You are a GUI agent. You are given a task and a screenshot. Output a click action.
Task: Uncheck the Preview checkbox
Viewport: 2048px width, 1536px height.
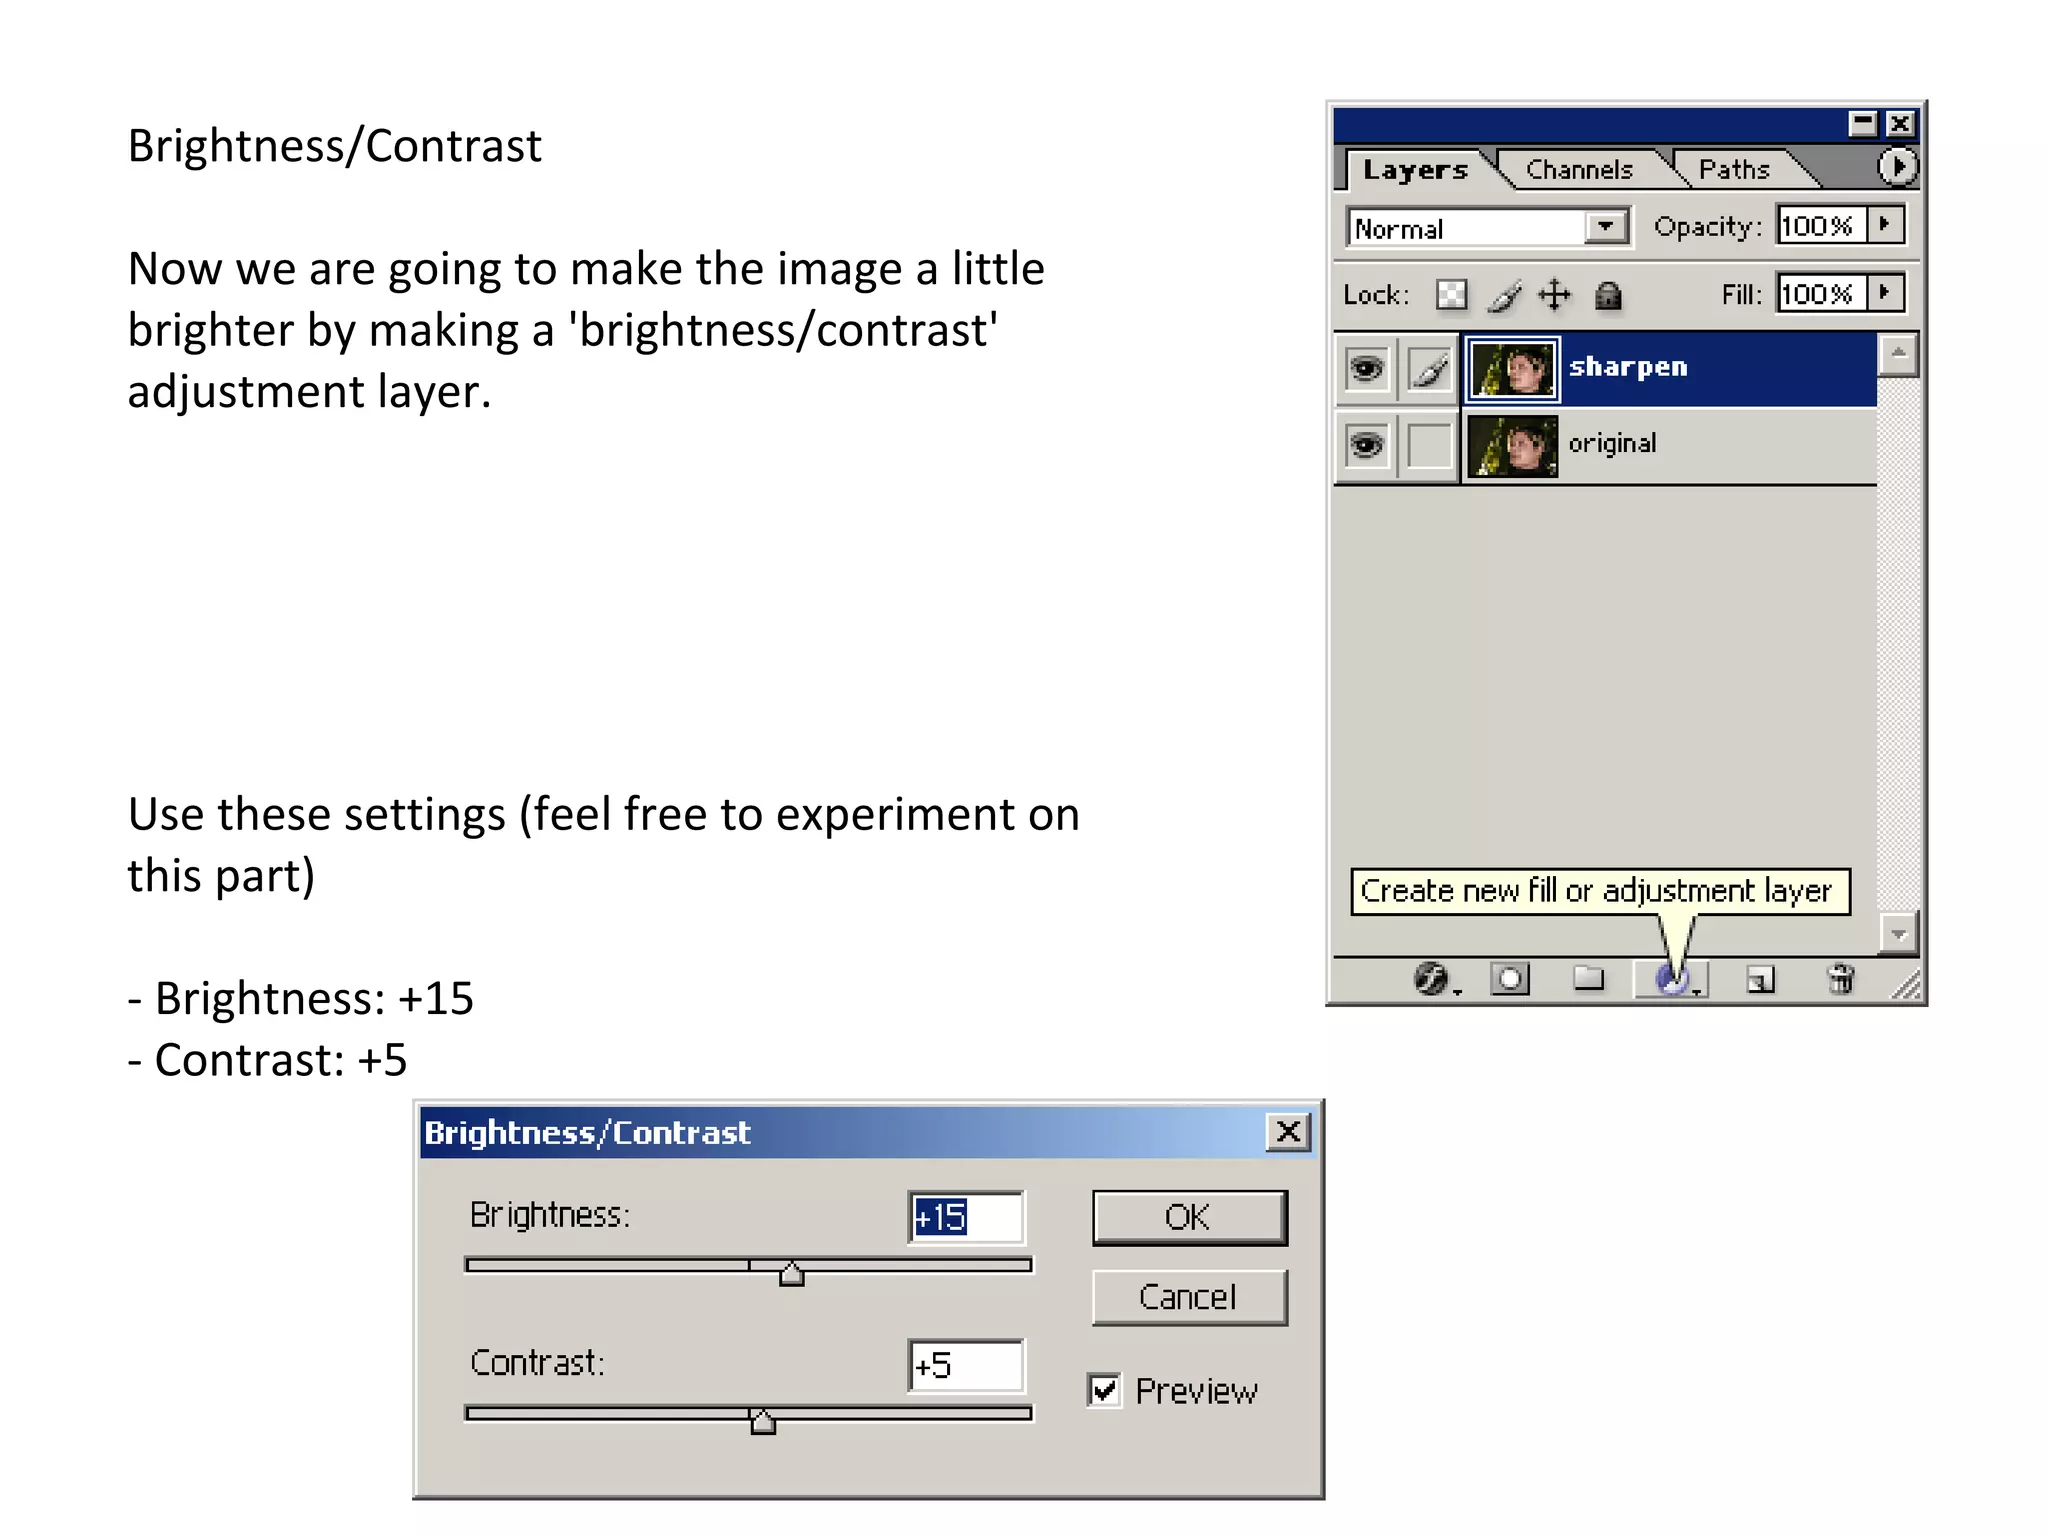point(1104,1391)
